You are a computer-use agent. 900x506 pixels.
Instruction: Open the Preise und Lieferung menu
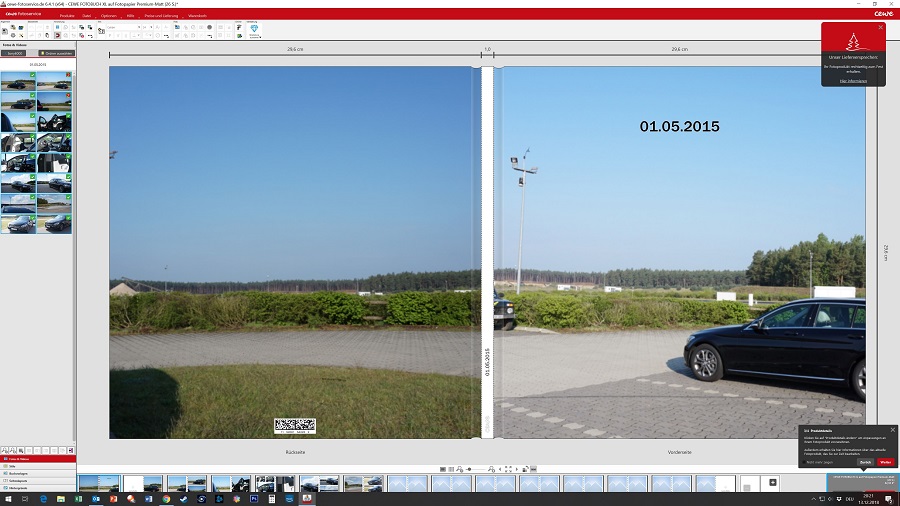[162, 16]
